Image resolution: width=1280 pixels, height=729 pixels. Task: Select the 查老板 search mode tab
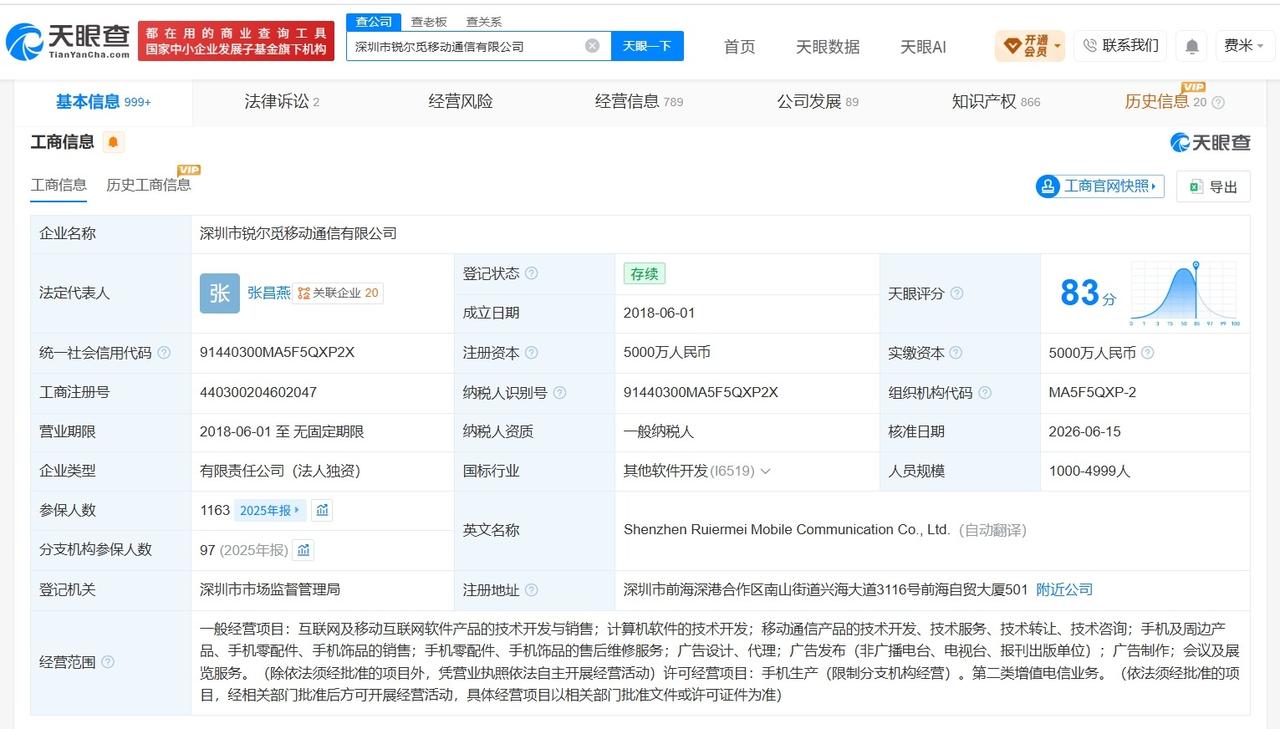[429, 22]
